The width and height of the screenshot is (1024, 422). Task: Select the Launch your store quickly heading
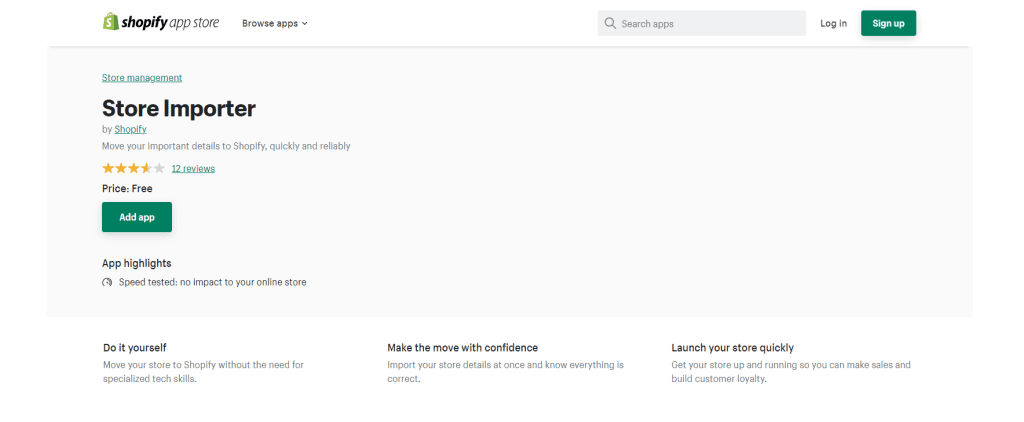[x=733, y=348]
